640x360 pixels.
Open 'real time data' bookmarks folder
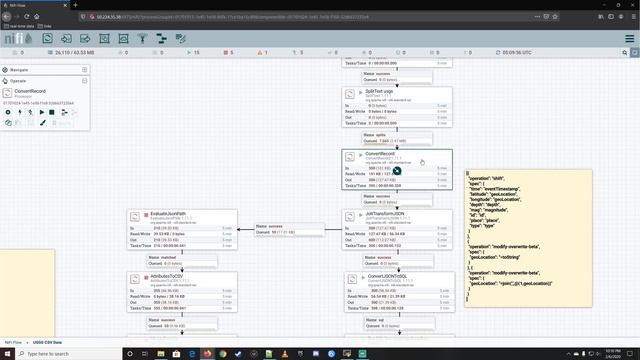click(19, 26)
